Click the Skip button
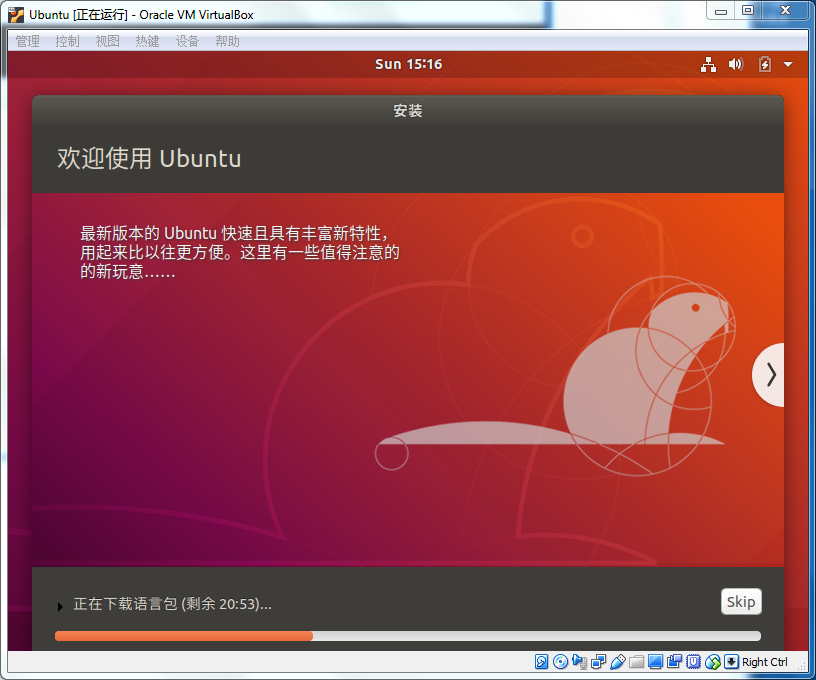 pos(741,601)
